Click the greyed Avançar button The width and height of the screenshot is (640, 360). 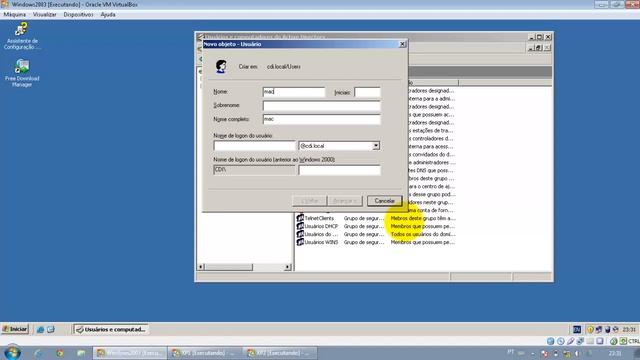[345, 201]
